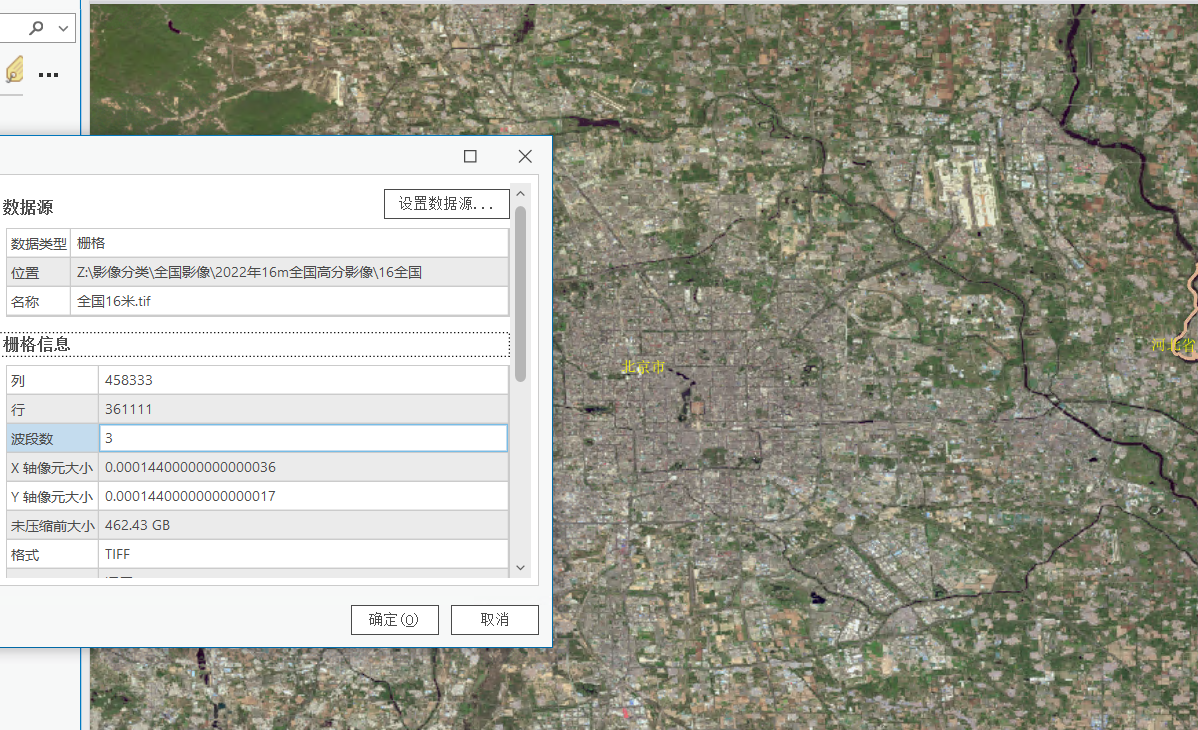Close the properties dialog with X
The width and height of the screenshot is (1198, 730).
[525, 156]
